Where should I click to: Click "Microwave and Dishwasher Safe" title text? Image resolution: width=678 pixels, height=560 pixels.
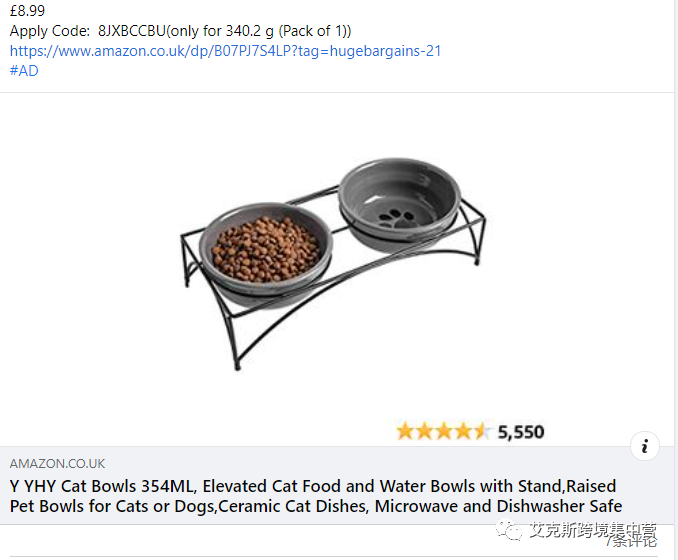coord(498,506)
